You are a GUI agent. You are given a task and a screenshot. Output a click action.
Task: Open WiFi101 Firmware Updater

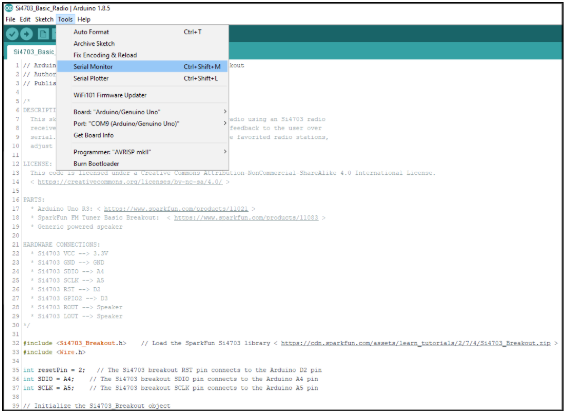143,95
